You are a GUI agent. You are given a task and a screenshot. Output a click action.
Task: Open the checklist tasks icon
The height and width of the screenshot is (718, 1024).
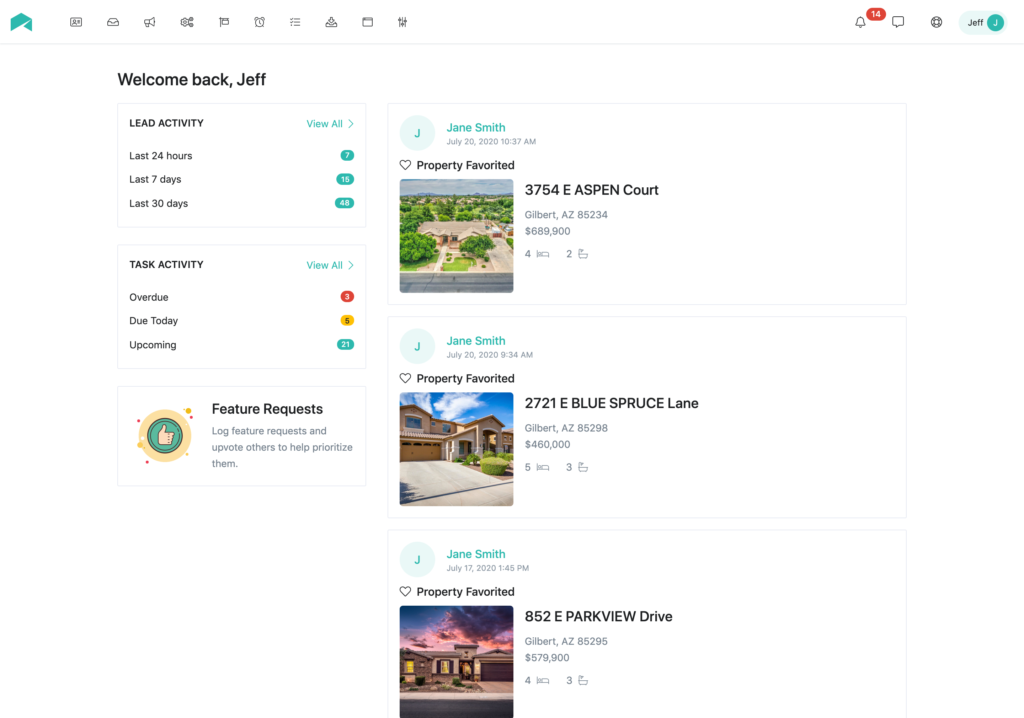click(x=295, y=22)
